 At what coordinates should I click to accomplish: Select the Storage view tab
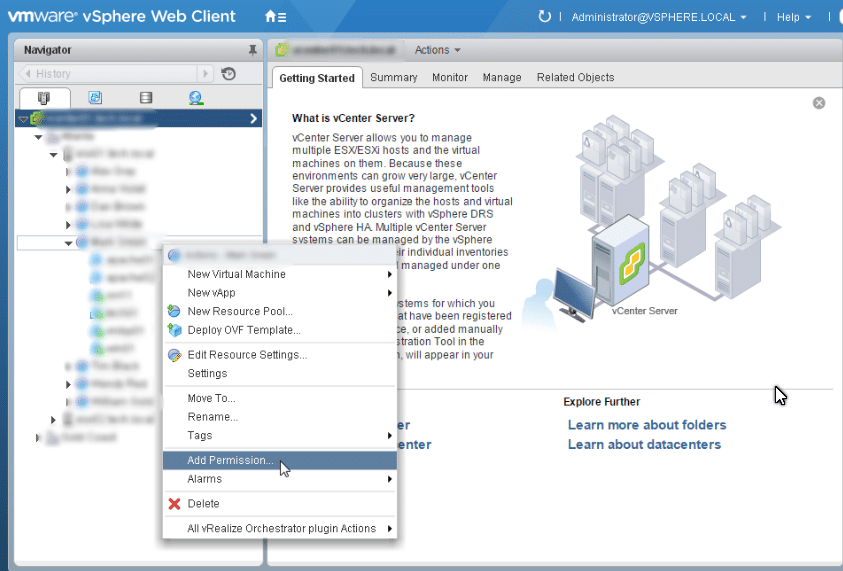pyautogui.click(x=146, y=97)
